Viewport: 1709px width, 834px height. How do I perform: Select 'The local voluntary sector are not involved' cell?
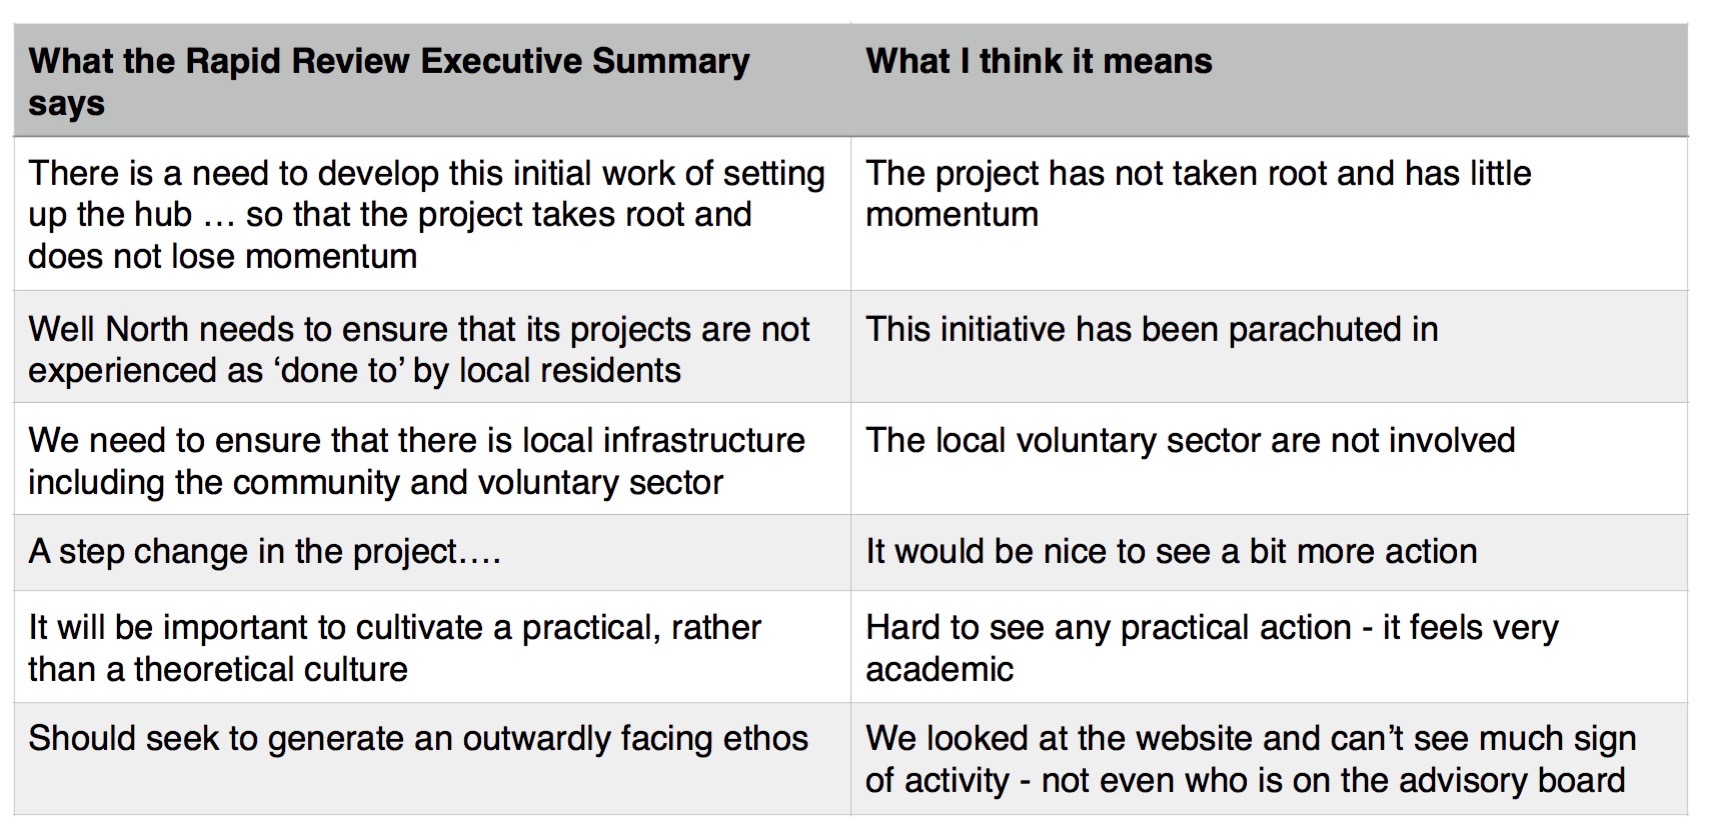[x=1189, y=441]
